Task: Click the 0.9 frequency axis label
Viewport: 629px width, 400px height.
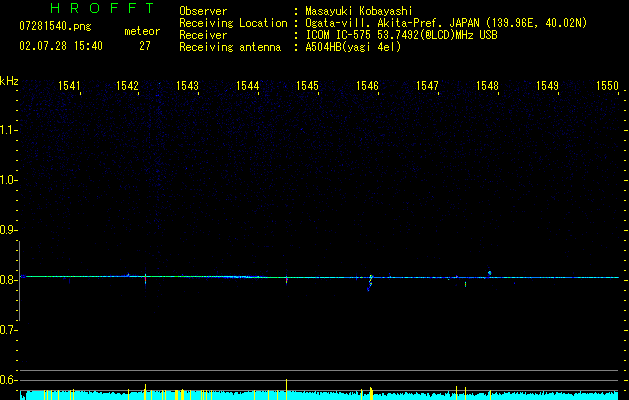Action: [8, 230]
